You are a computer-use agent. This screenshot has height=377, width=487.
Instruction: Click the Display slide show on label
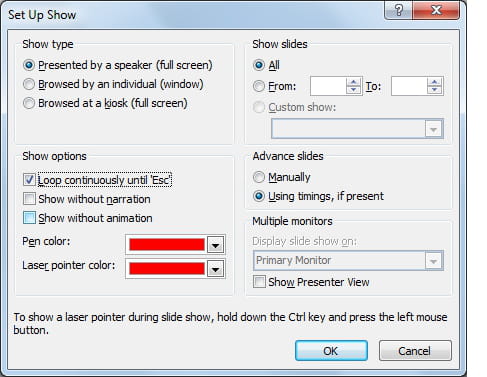pyautogui.click(x=304, y=241)
